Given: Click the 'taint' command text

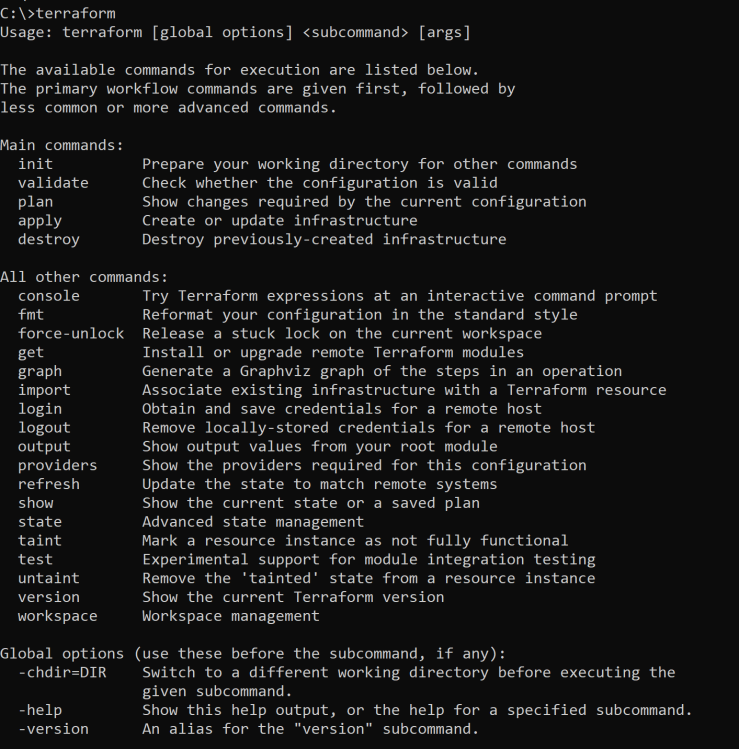Looking at the screenshot, I should [40, 540].
